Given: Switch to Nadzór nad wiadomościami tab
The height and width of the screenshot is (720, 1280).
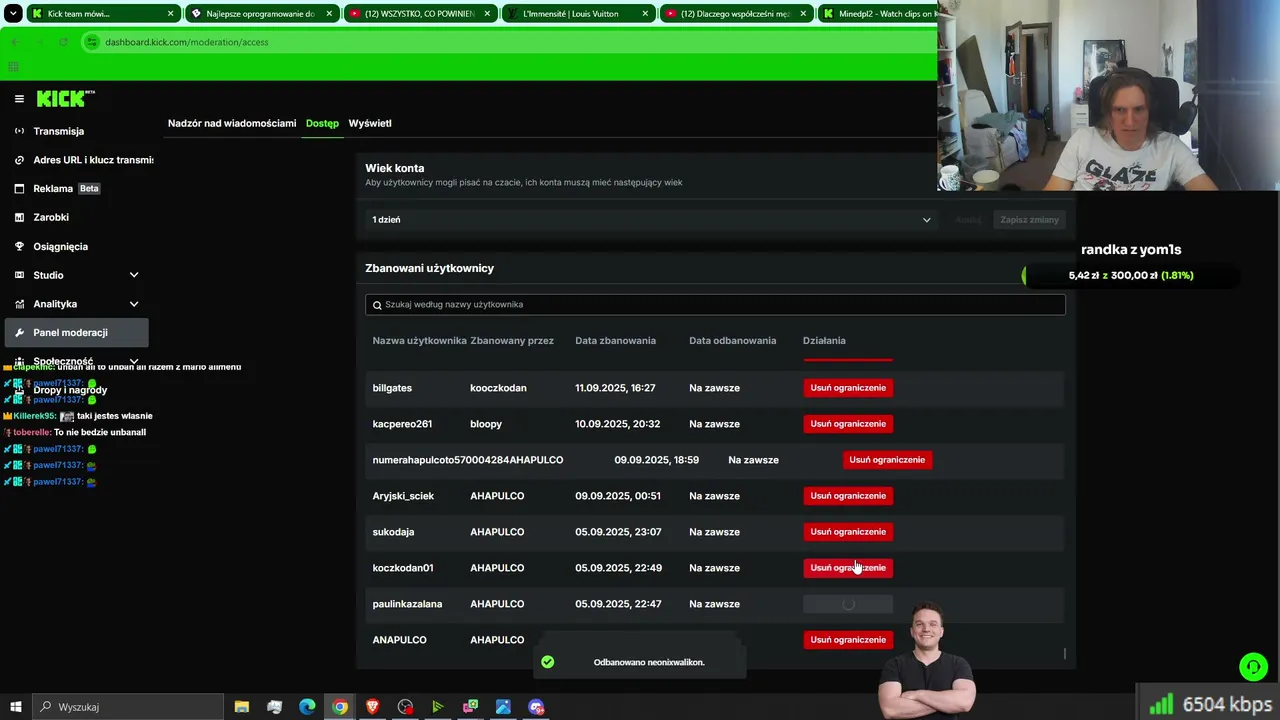Looking at the screenshot, I should [x=232, y=123].
